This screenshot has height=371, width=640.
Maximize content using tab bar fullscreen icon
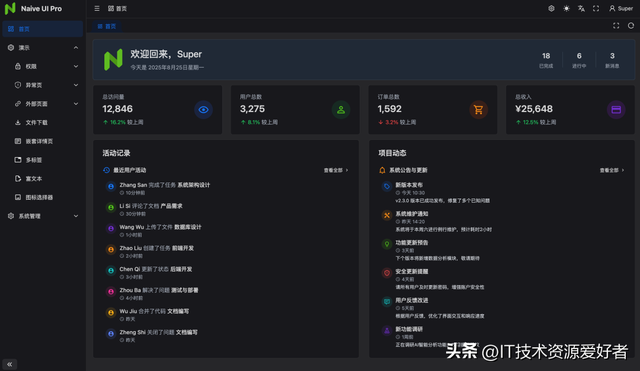point(616,26)
